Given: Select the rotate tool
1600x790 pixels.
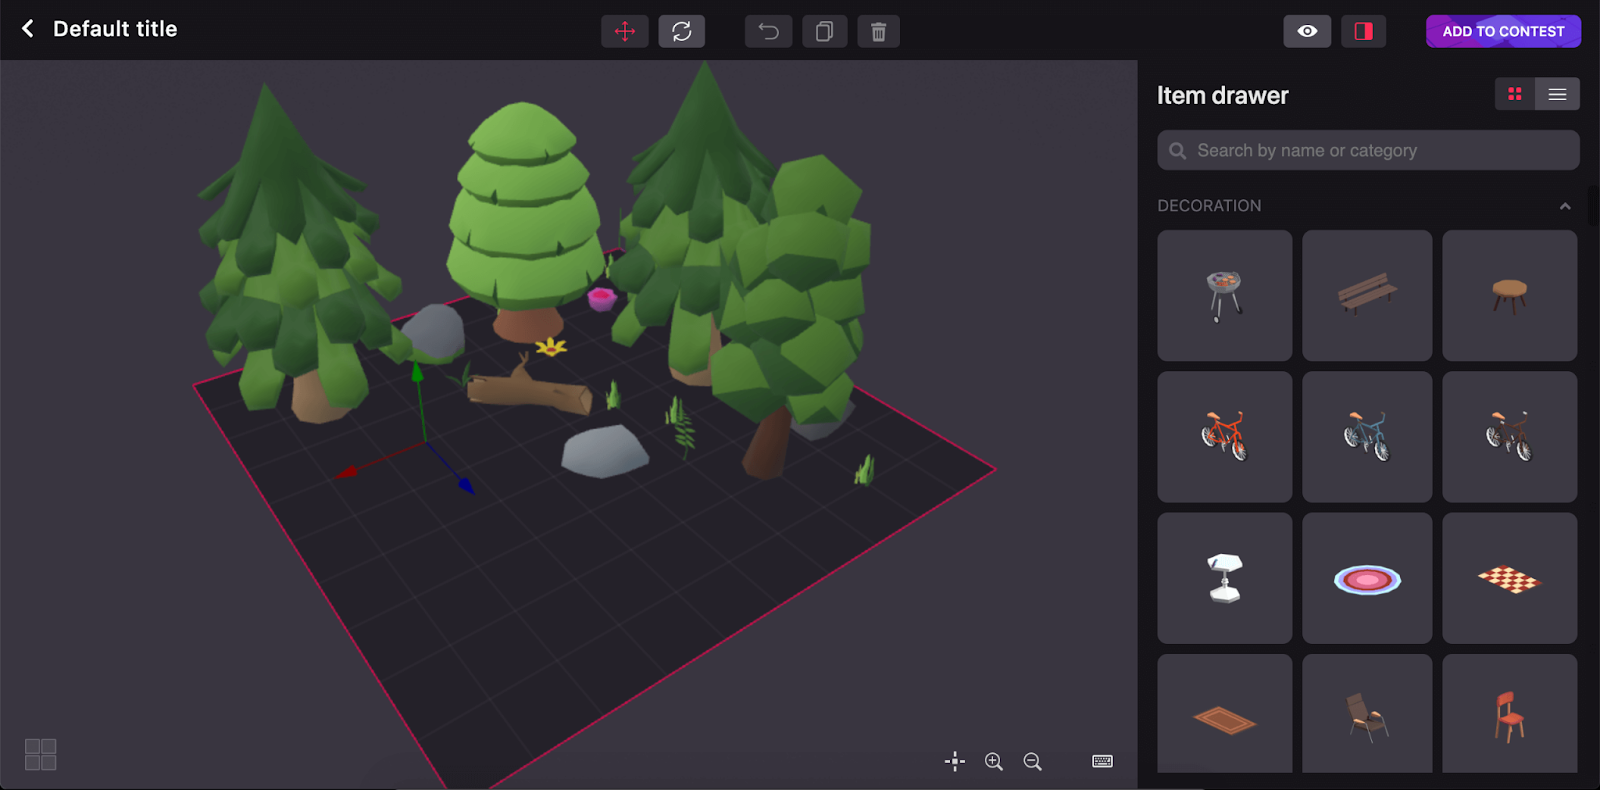Looking at the screenshot, I should pyautogui.click(x=682, y=31).
